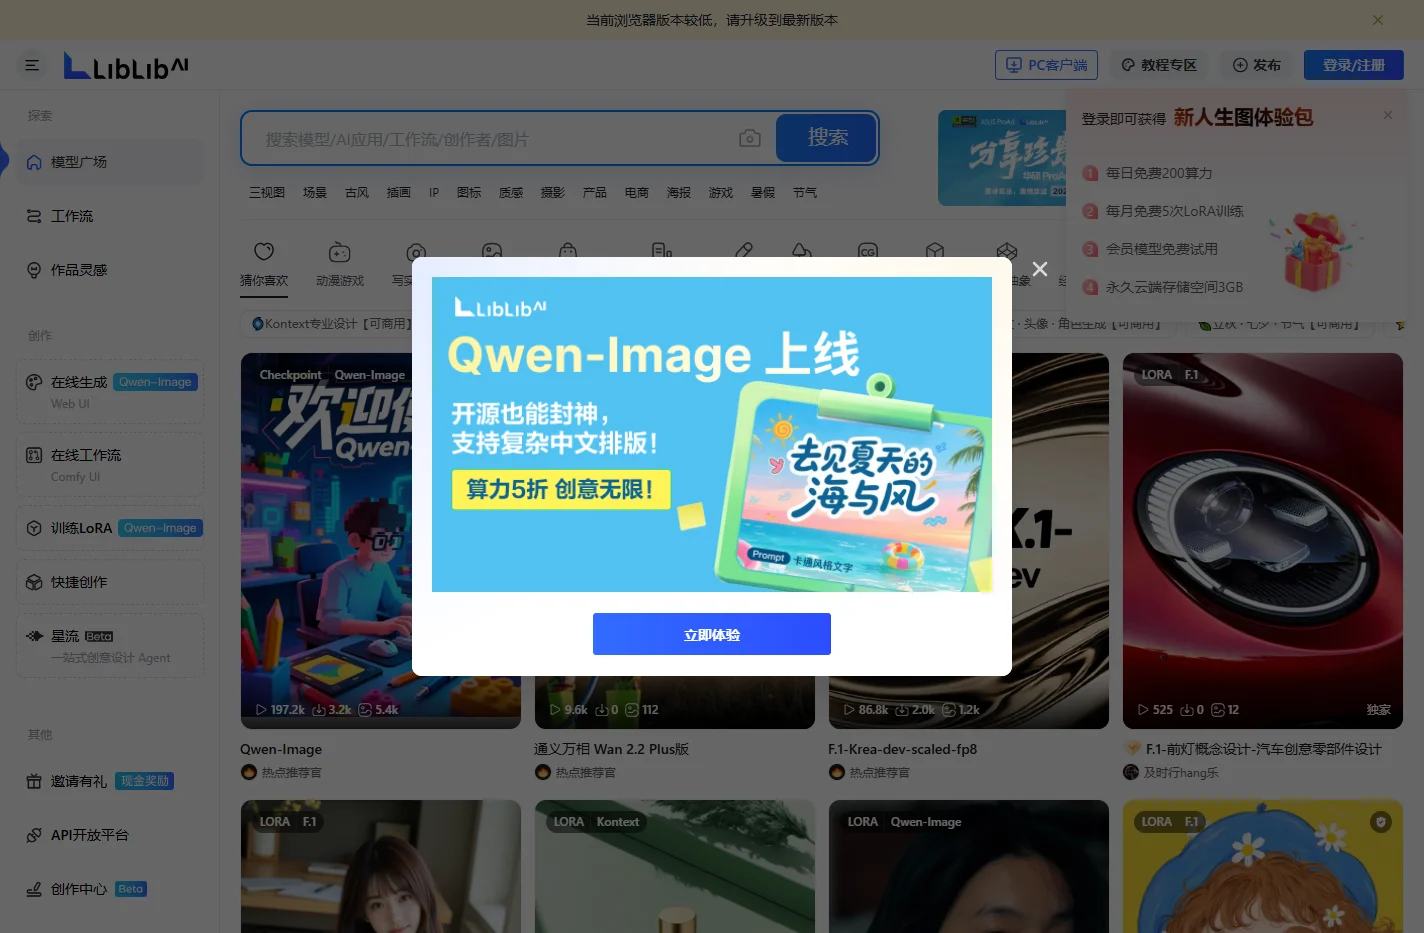Open 训练LoRA in the sidebar
1424x933 pixels.
point(110,528)
